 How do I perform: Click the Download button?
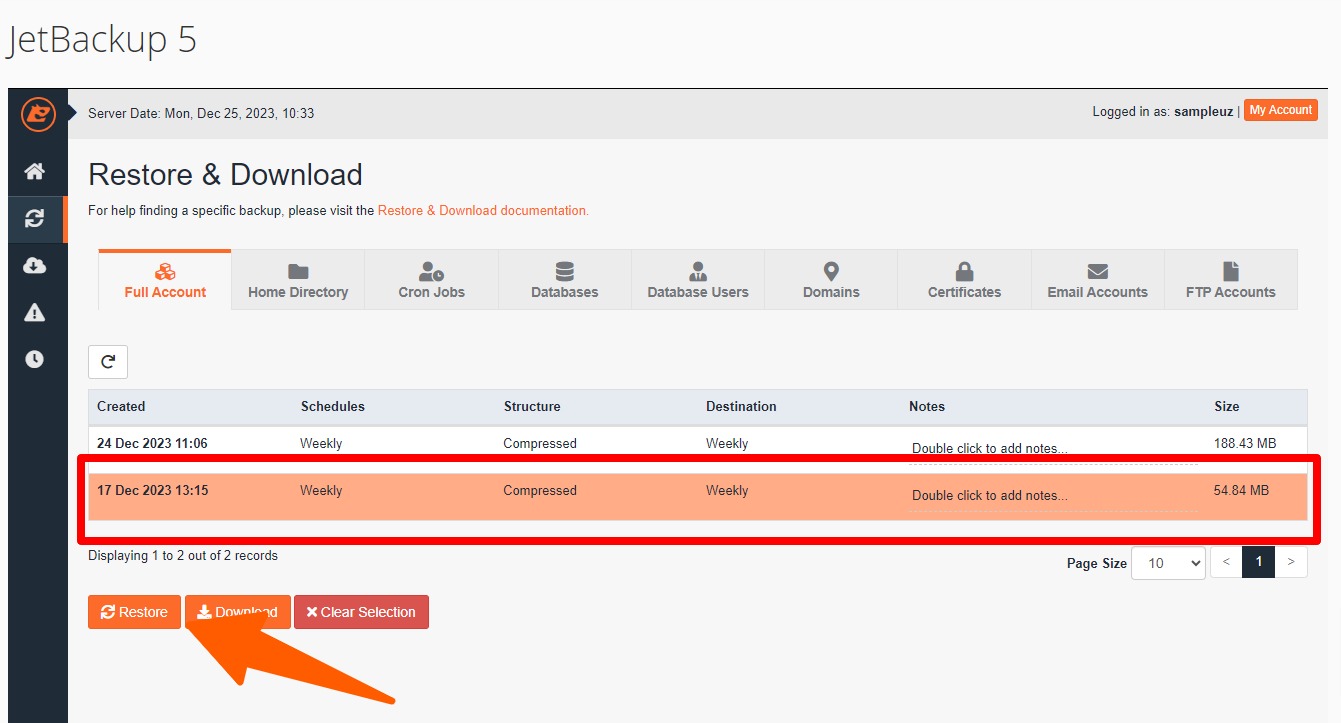tap(238, 612)
